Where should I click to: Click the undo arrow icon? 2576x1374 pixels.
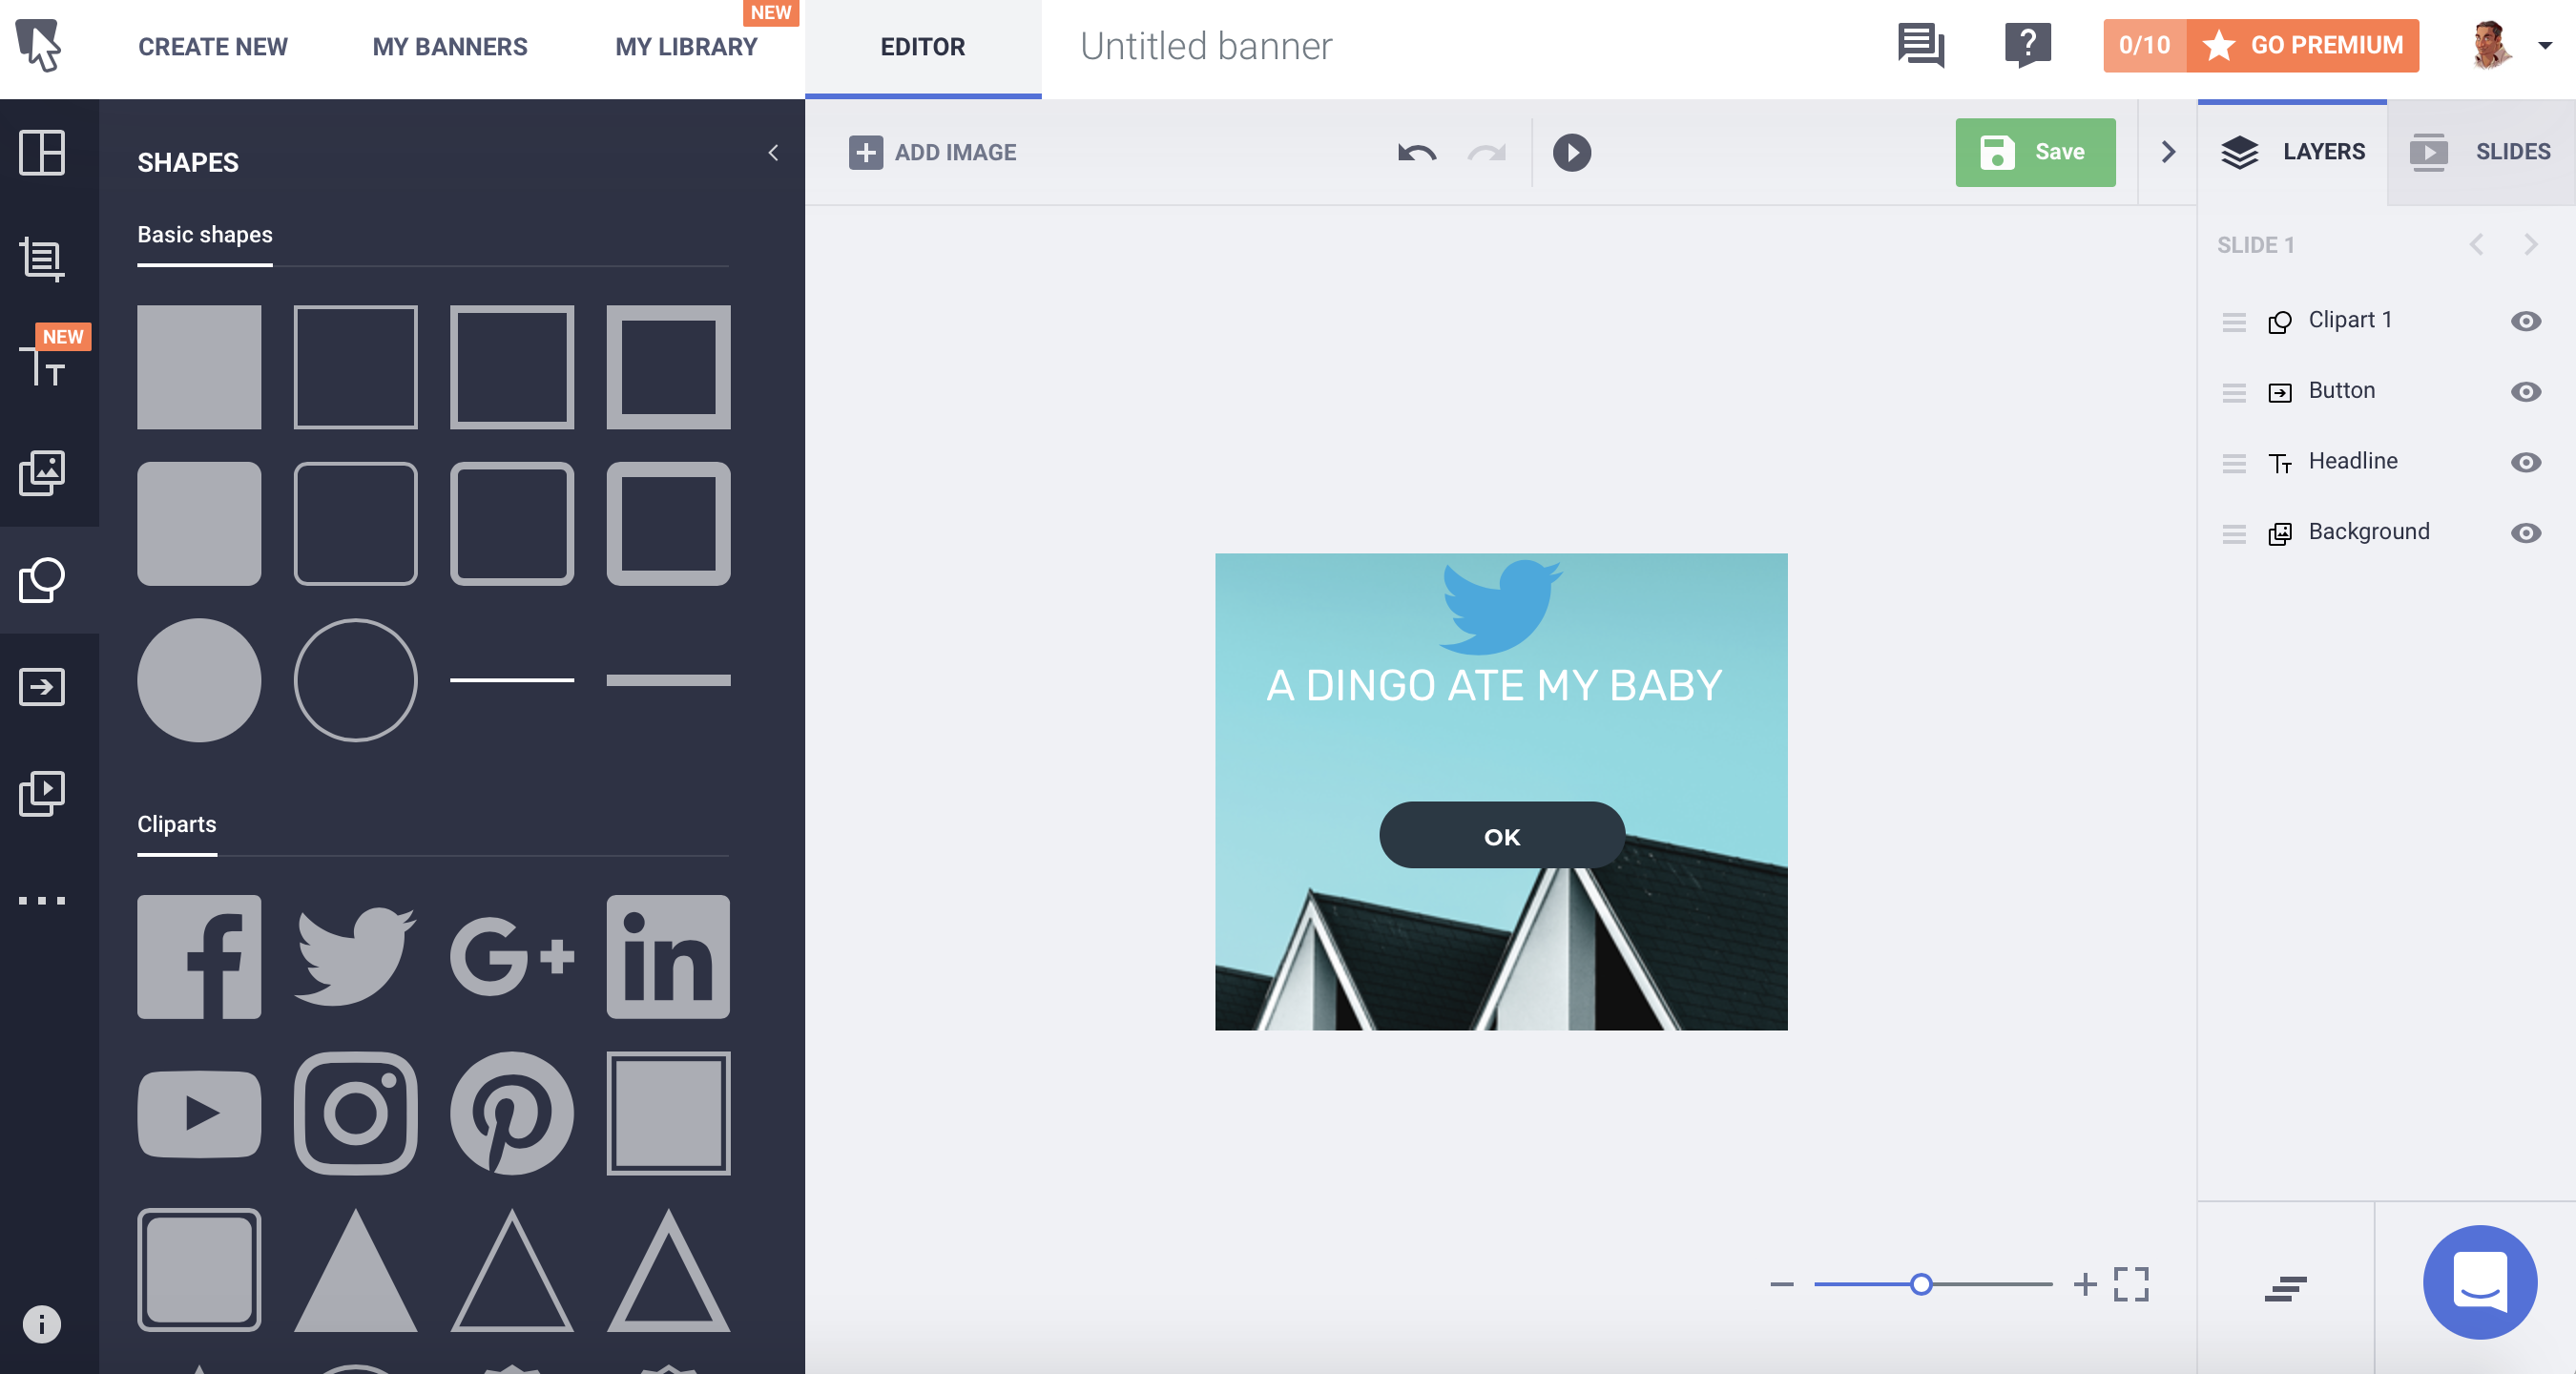(1416, 152)
